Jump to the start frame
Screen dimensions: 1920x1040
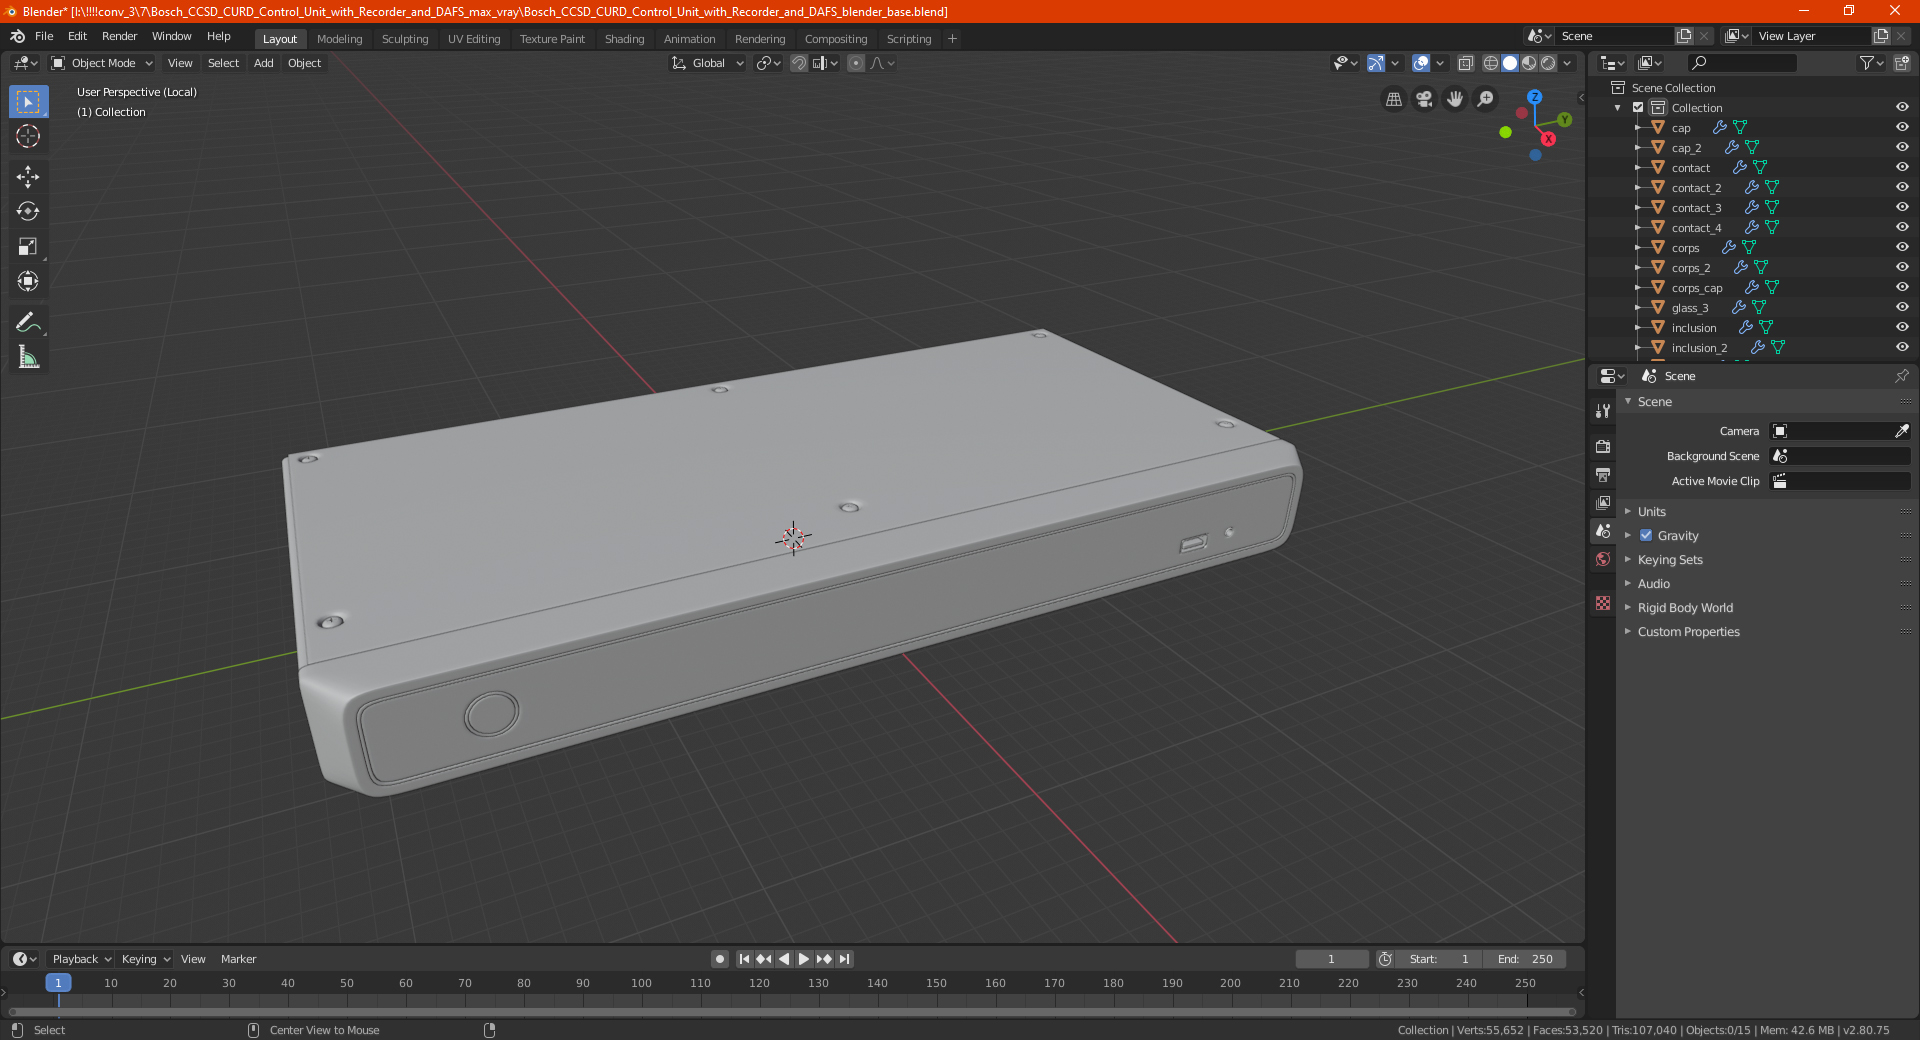pos(744,959)
